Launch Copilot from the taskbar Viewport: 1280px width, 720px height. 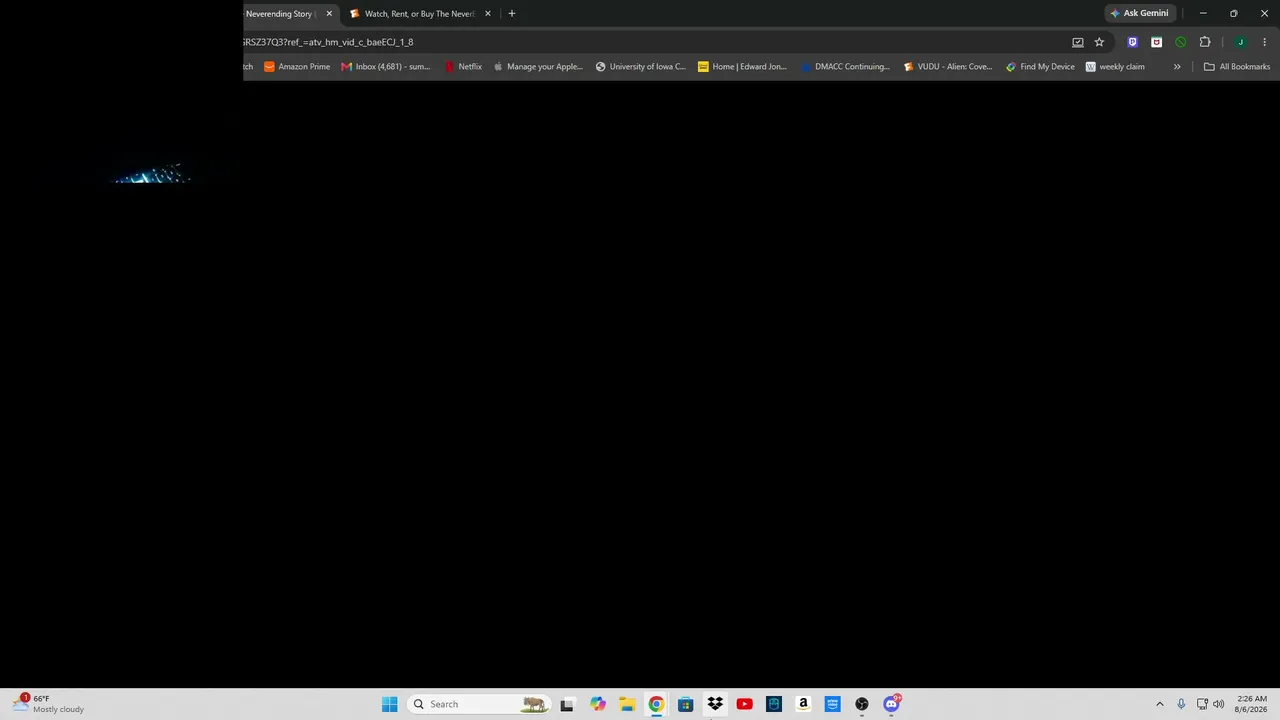coord(597,704)
